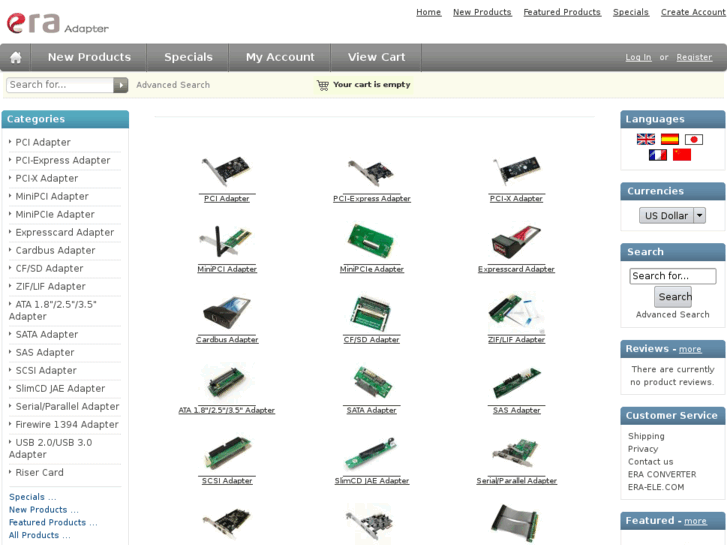Click the ZIF/LIF Adapter text link under image
Image resolution: width=727 pixels, height=545 pixels.
pos(516,340)
